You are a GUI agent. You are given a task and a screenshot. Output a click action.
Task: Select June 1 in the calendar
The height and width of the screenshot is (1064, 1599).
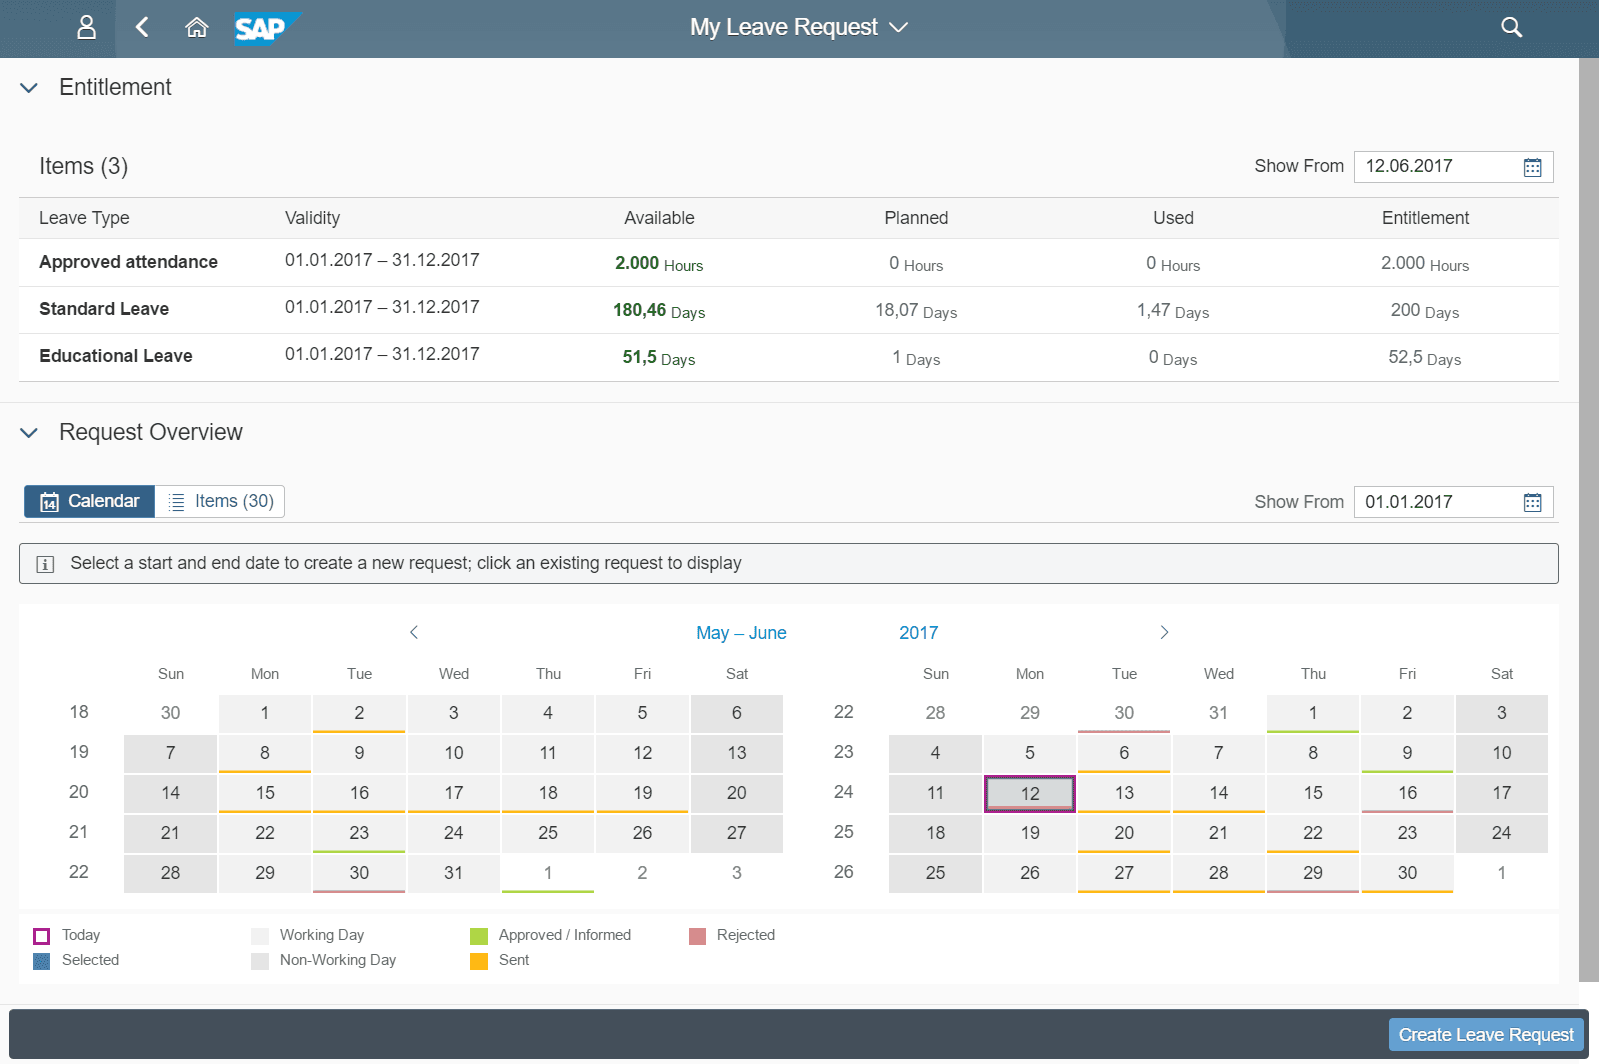coord(1313,713)
